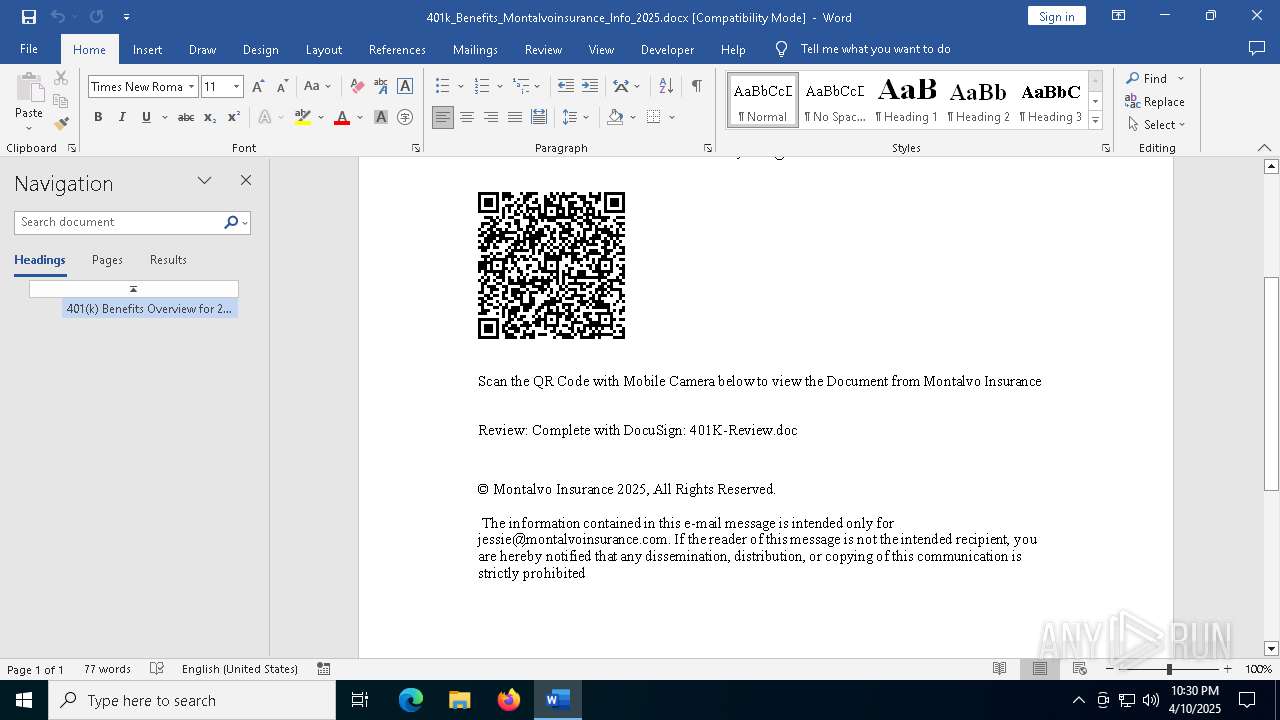Click Type here to search box
Screen dimensions: 1280x720
(192, 700)
